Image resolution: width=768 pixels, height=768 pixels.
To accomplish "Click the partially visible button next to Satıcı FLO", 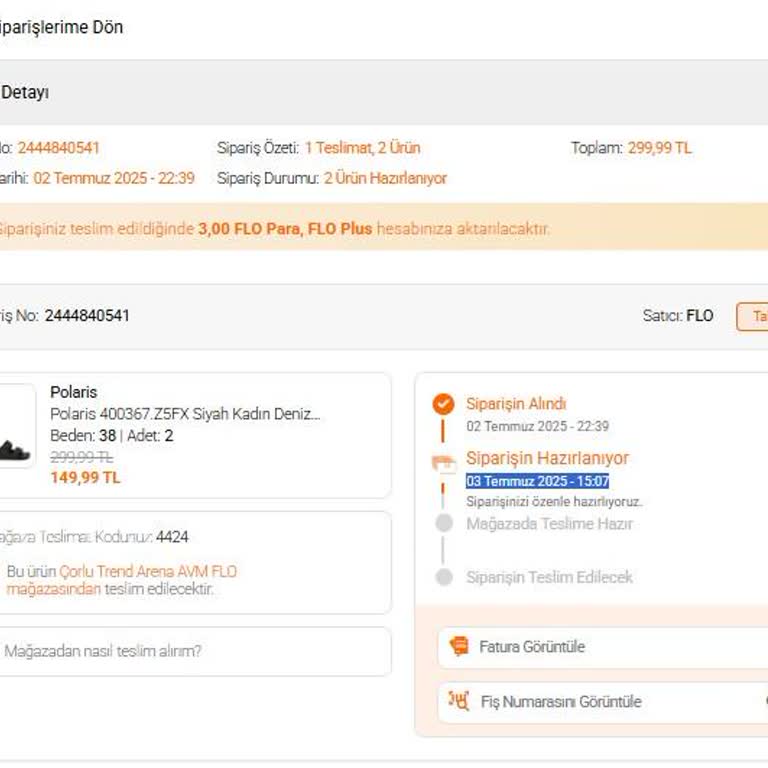I will coord(753,316).
